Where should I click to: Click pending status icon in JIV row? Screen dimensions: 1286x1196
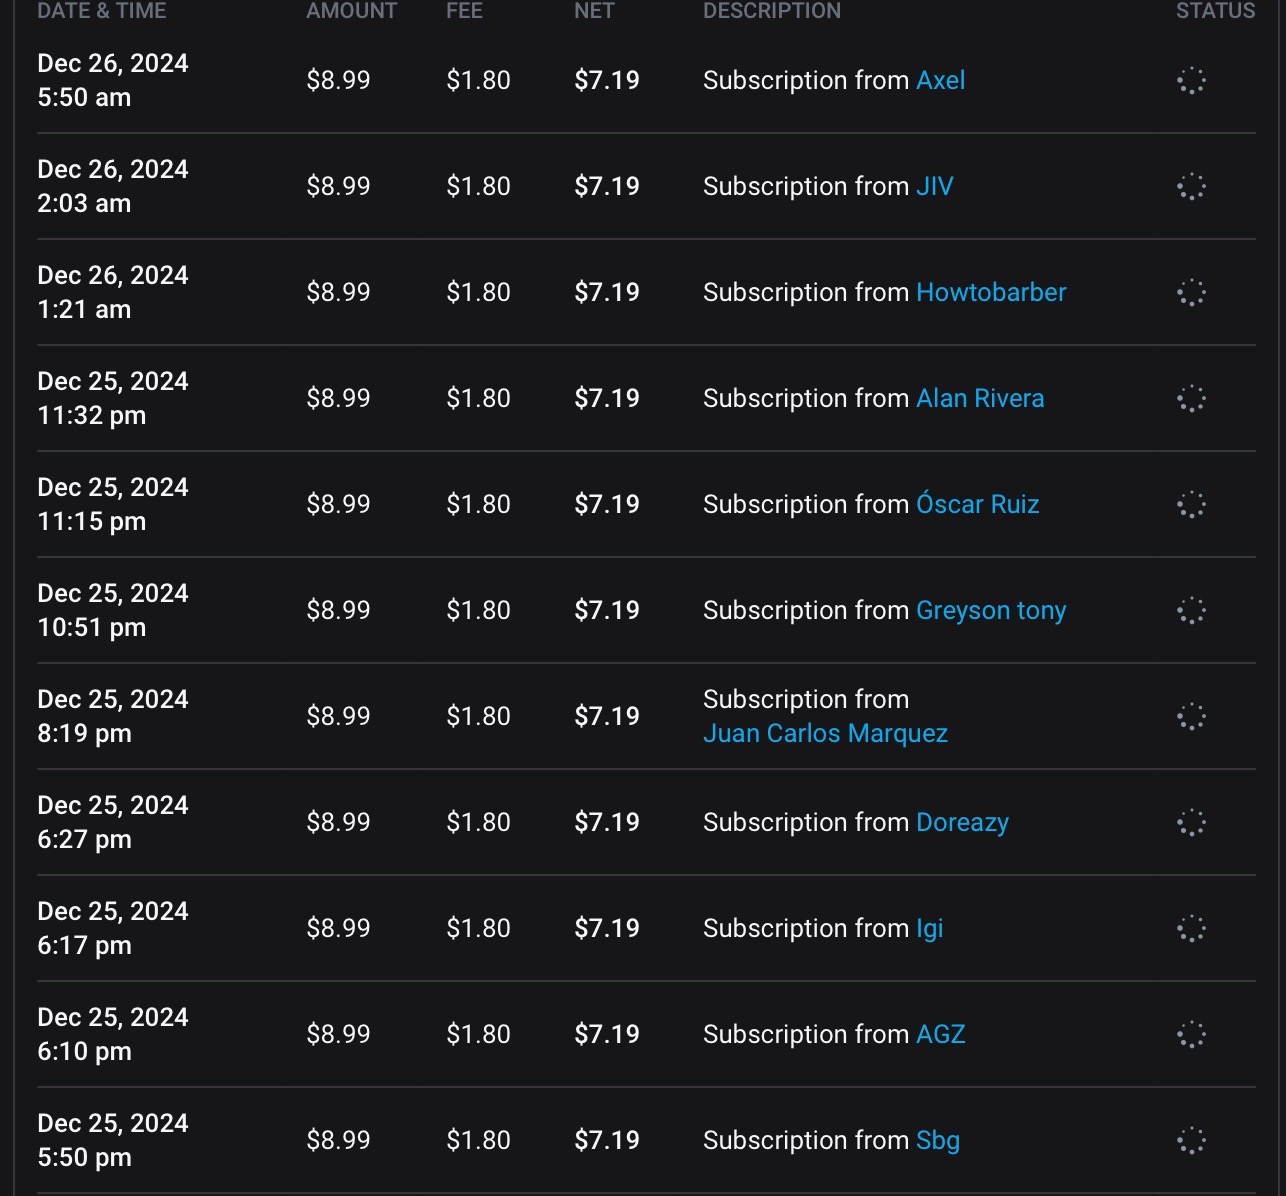1191,187
